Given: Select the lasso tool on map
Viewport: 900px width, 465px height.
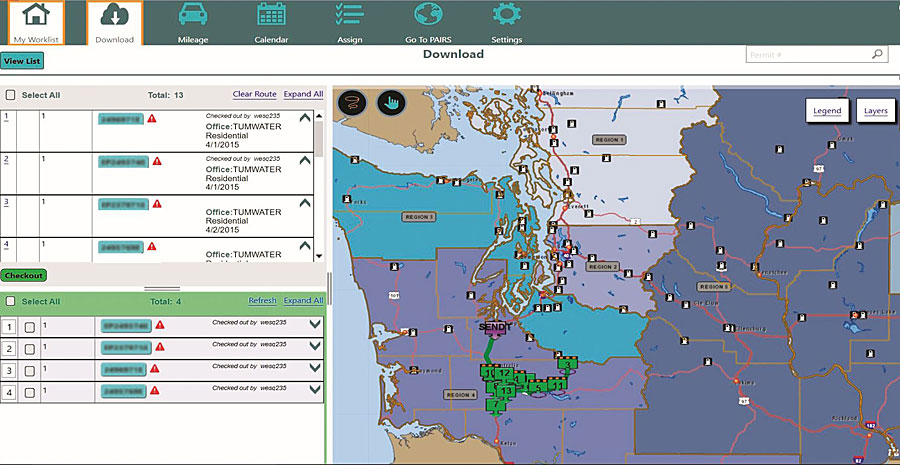Looking at the screenshot, I should click(352, 103).
